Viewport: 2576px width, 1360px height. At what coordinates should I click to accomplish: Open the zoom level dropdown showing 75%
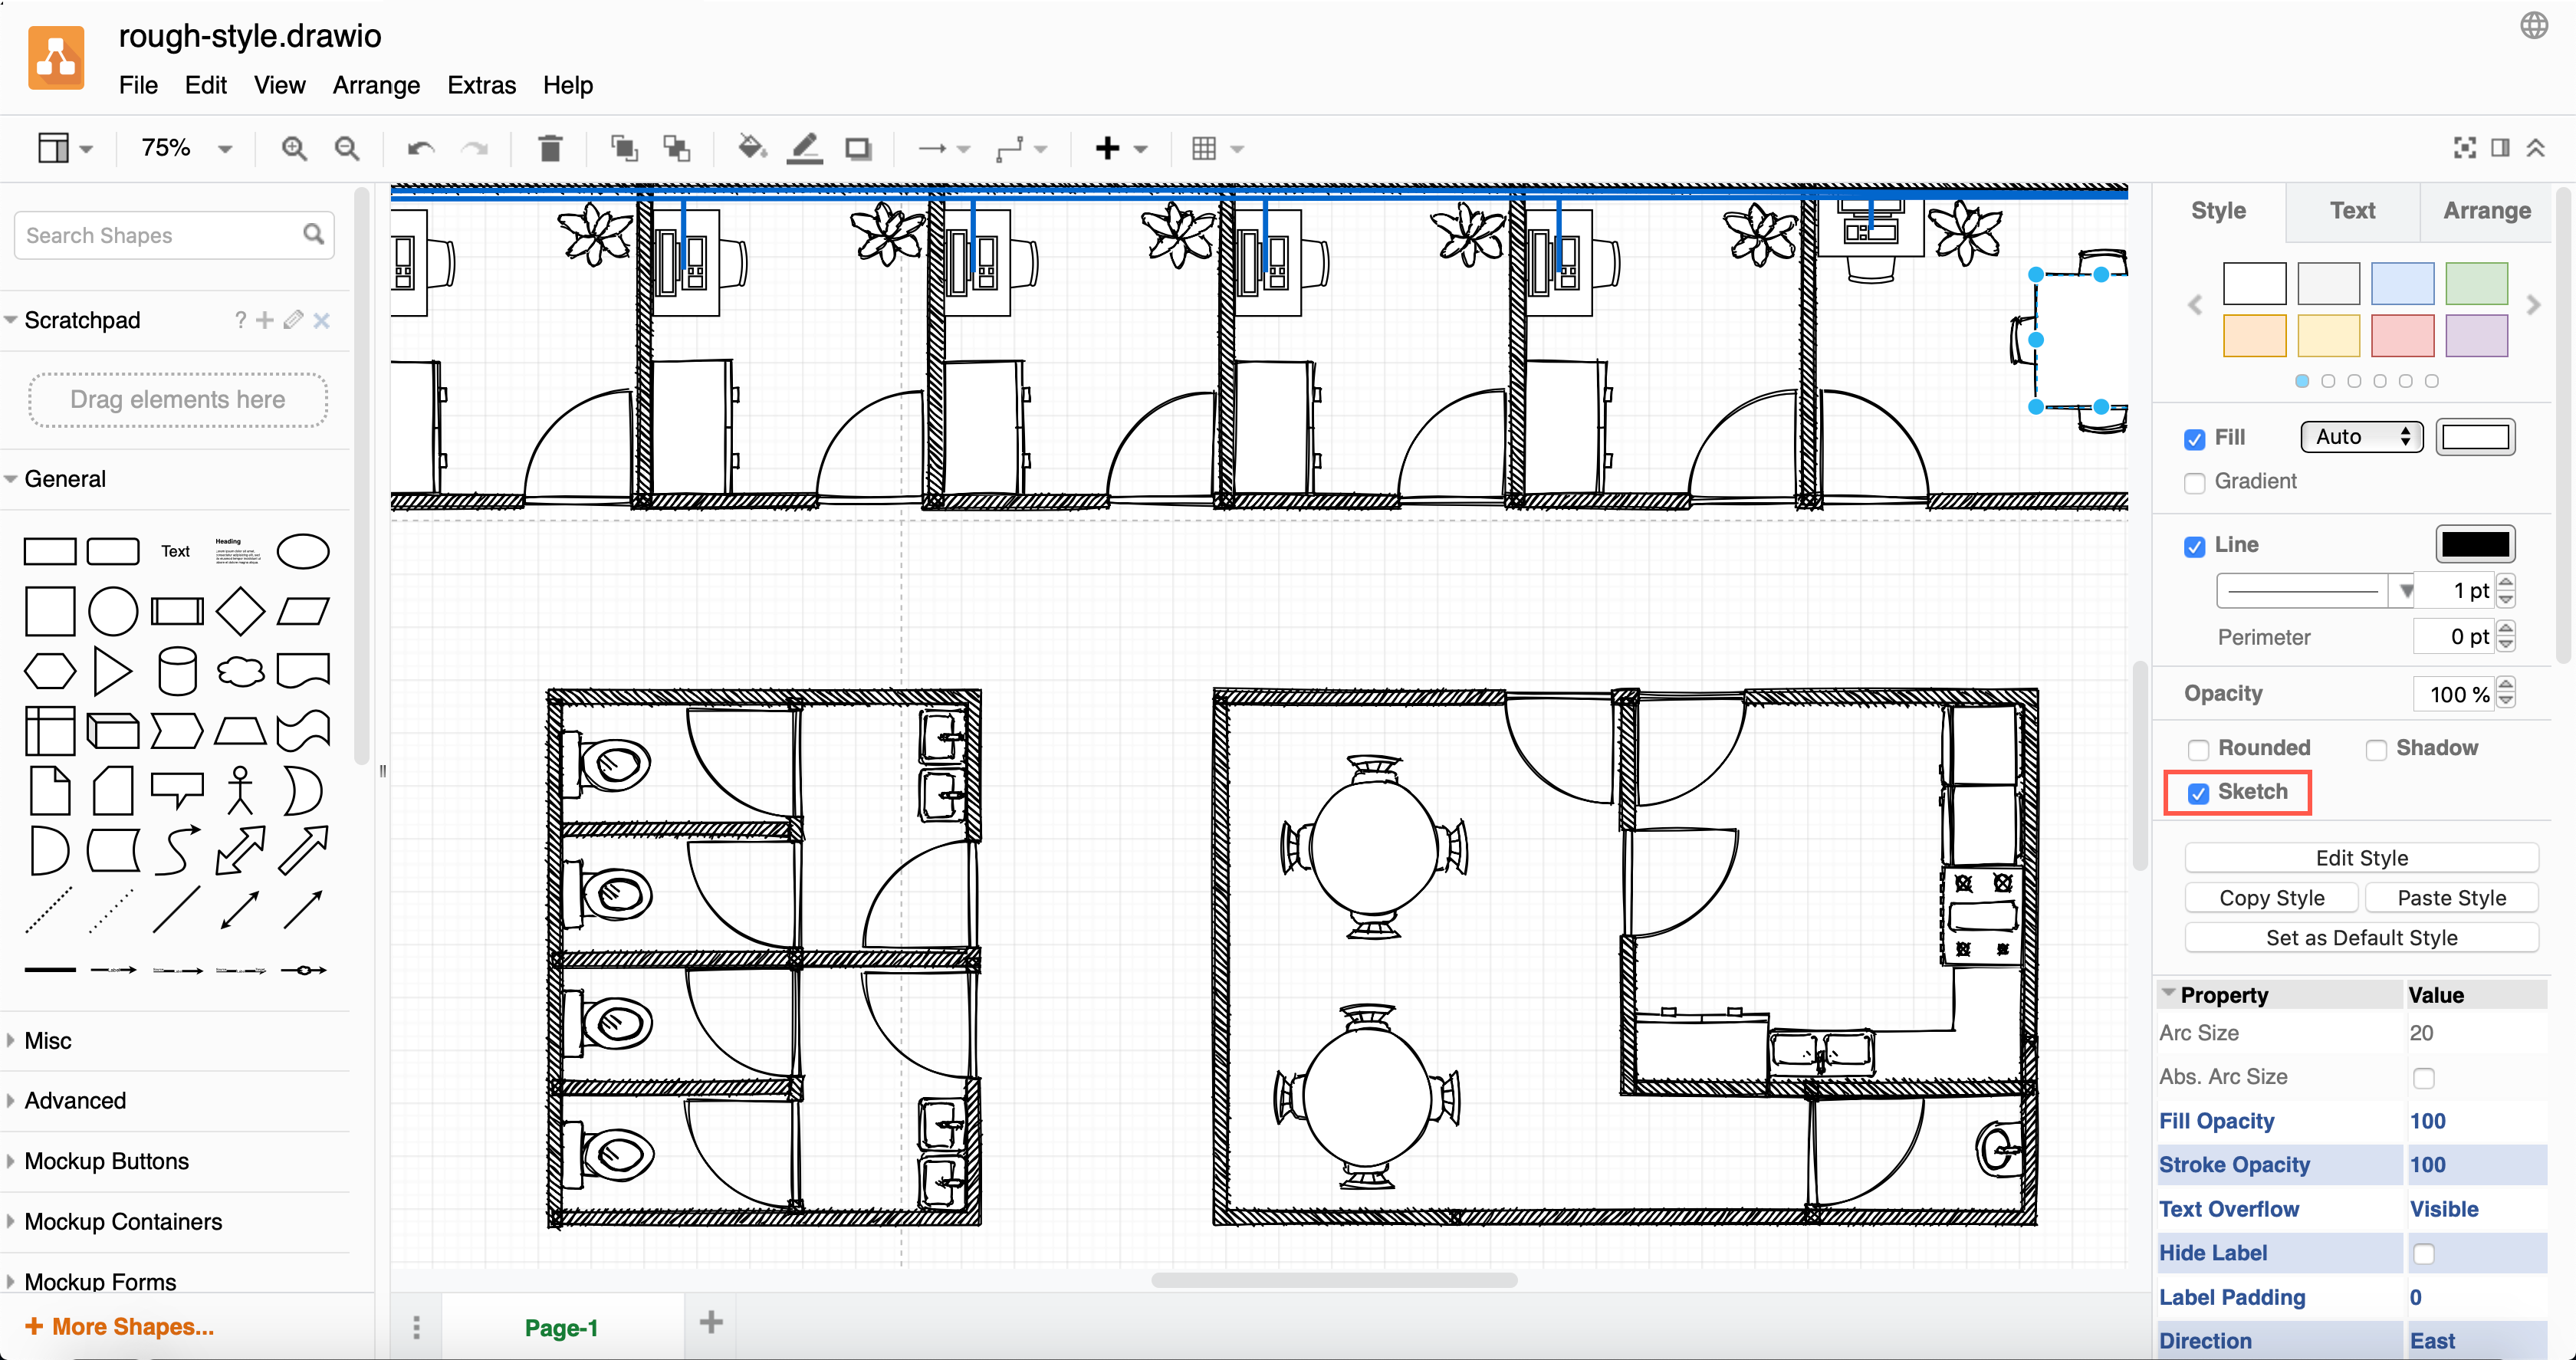(x=185, y=148)
